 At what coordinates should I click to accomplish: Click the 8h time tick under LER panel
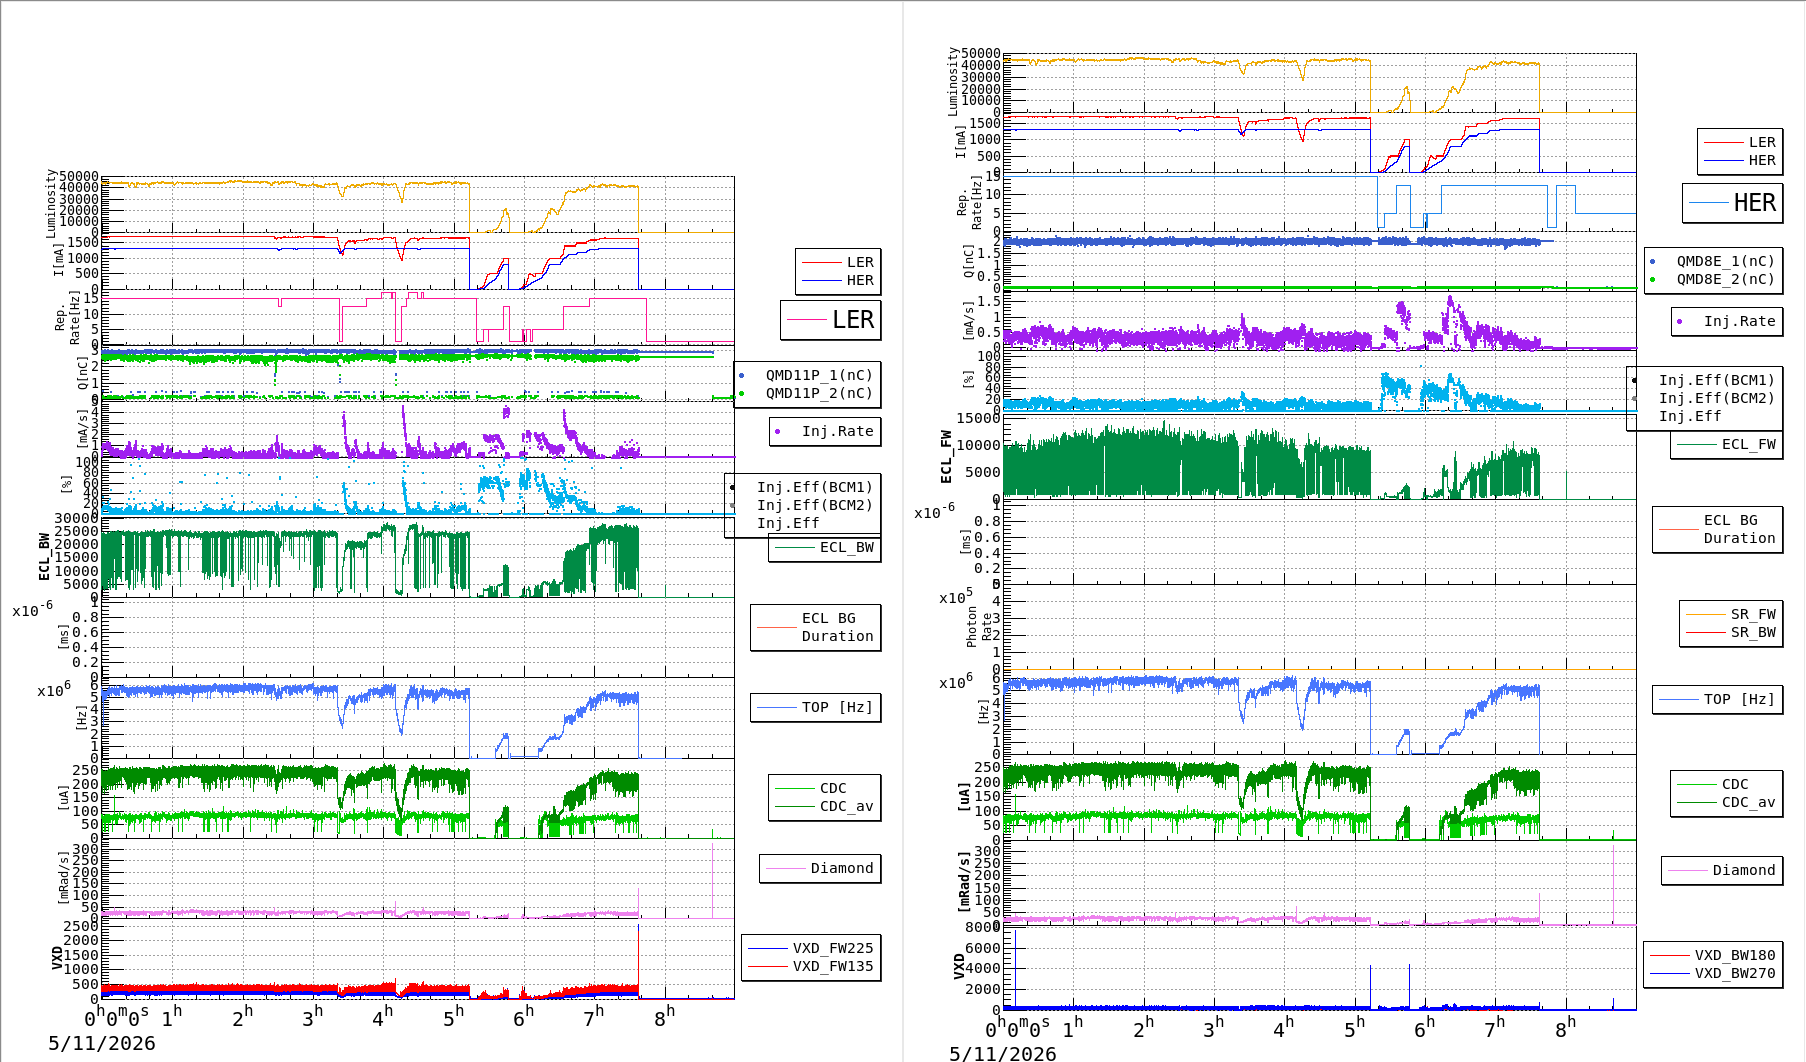coord(664,1017)
